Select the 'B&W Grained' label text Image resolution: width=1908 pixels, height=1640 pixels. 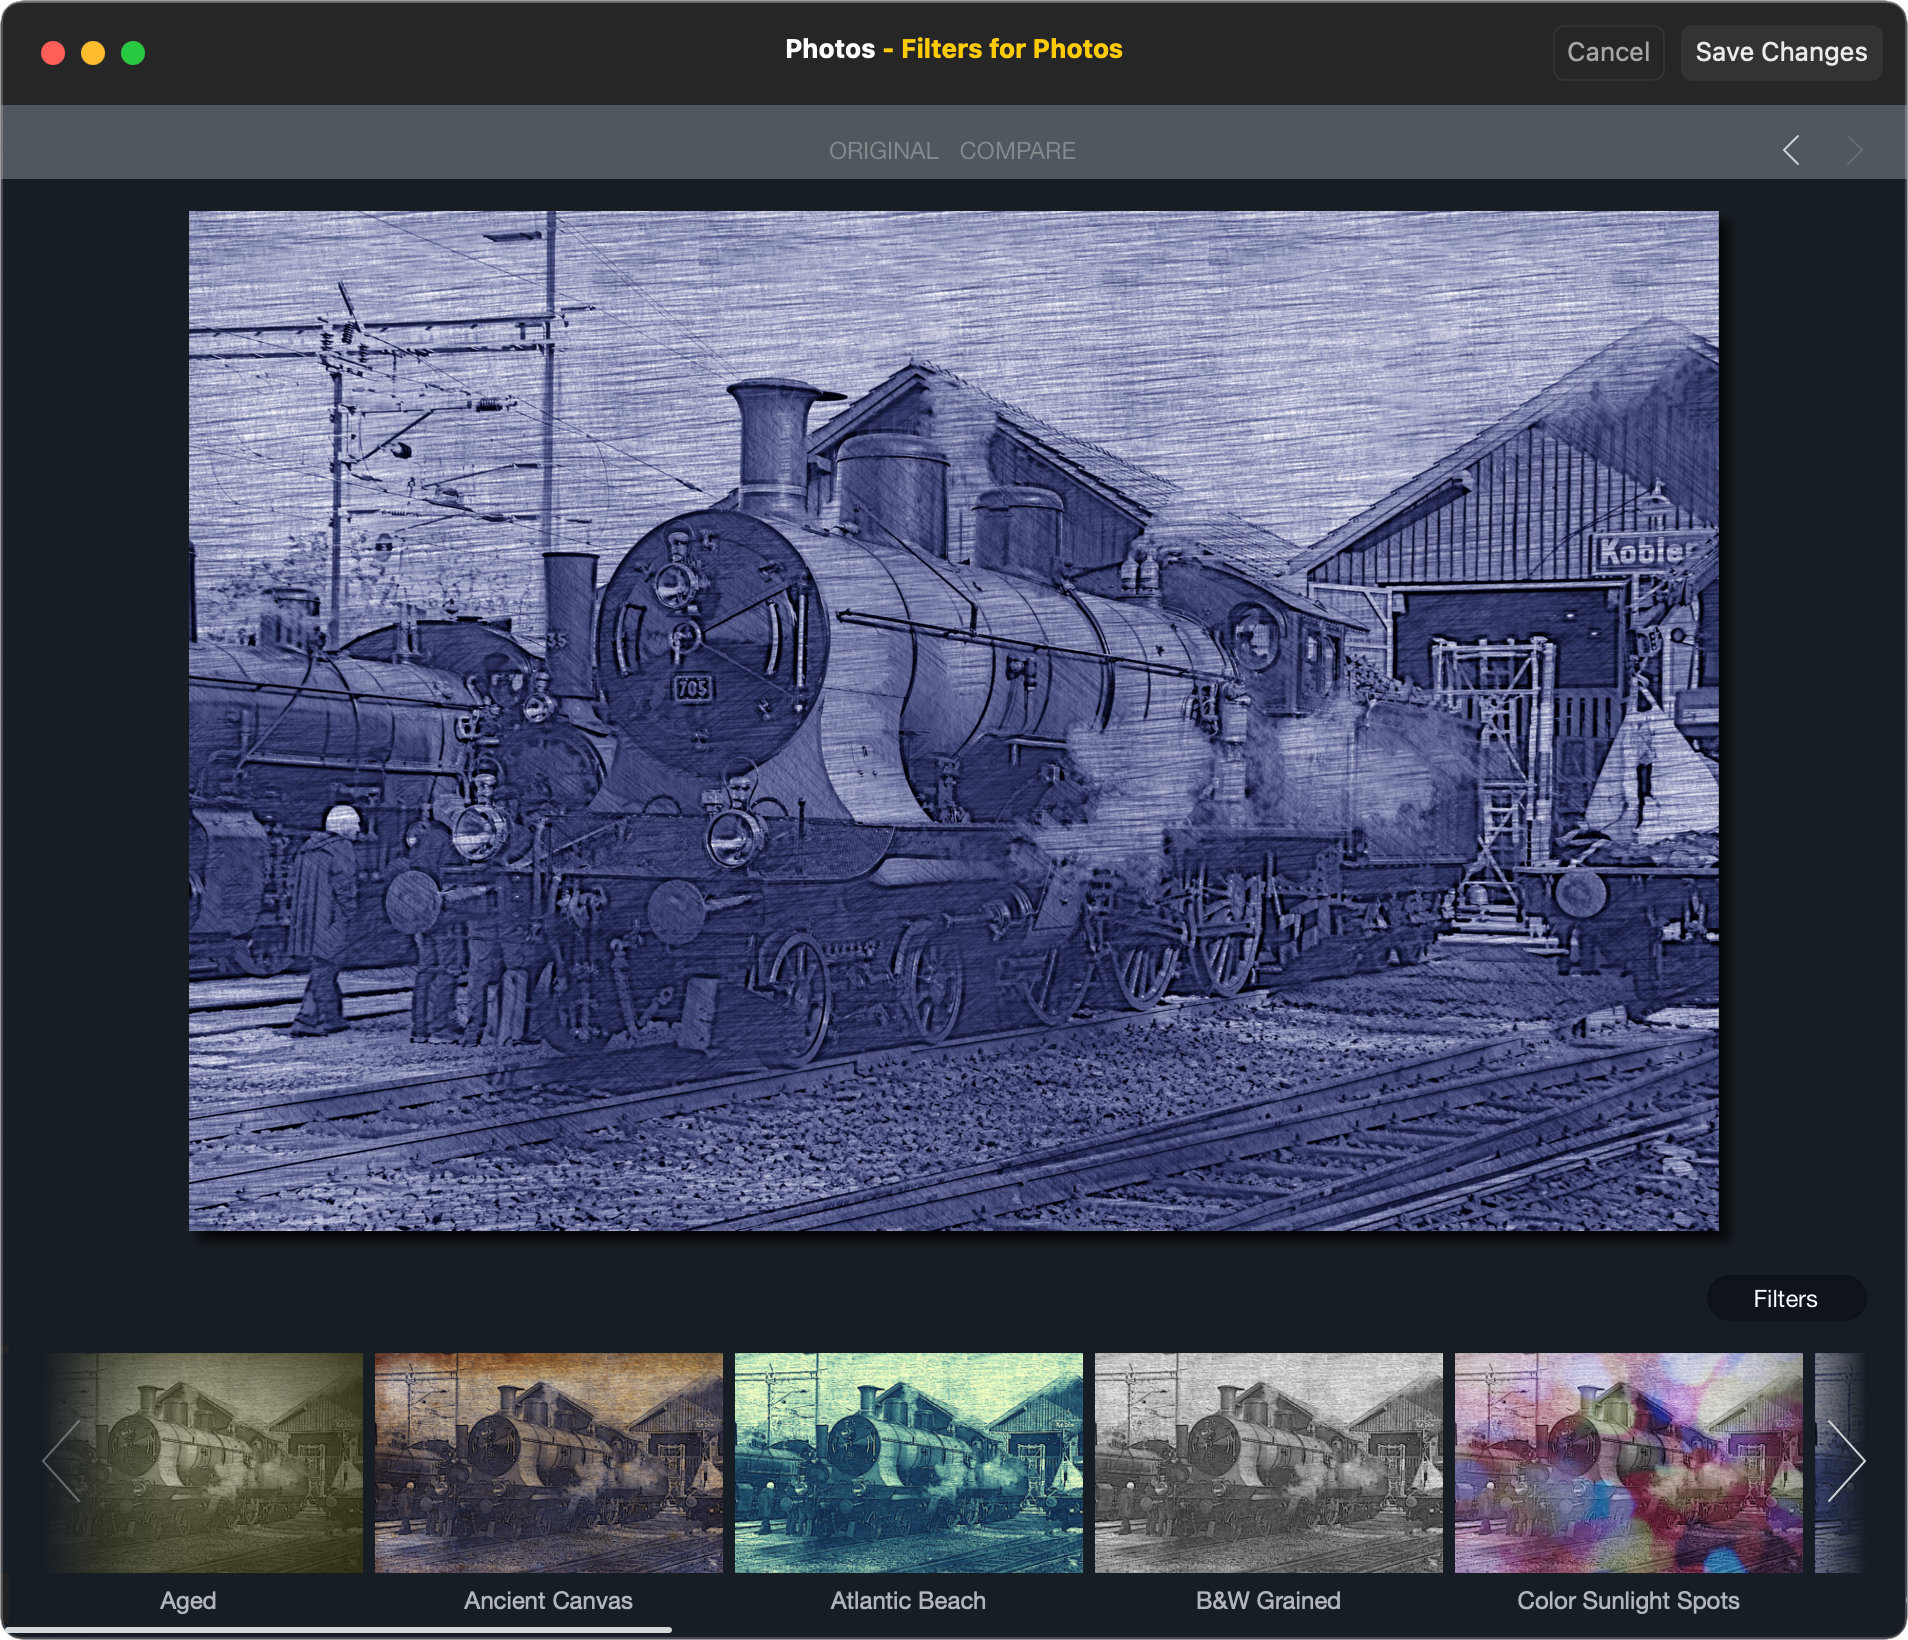[1268, 1600]
